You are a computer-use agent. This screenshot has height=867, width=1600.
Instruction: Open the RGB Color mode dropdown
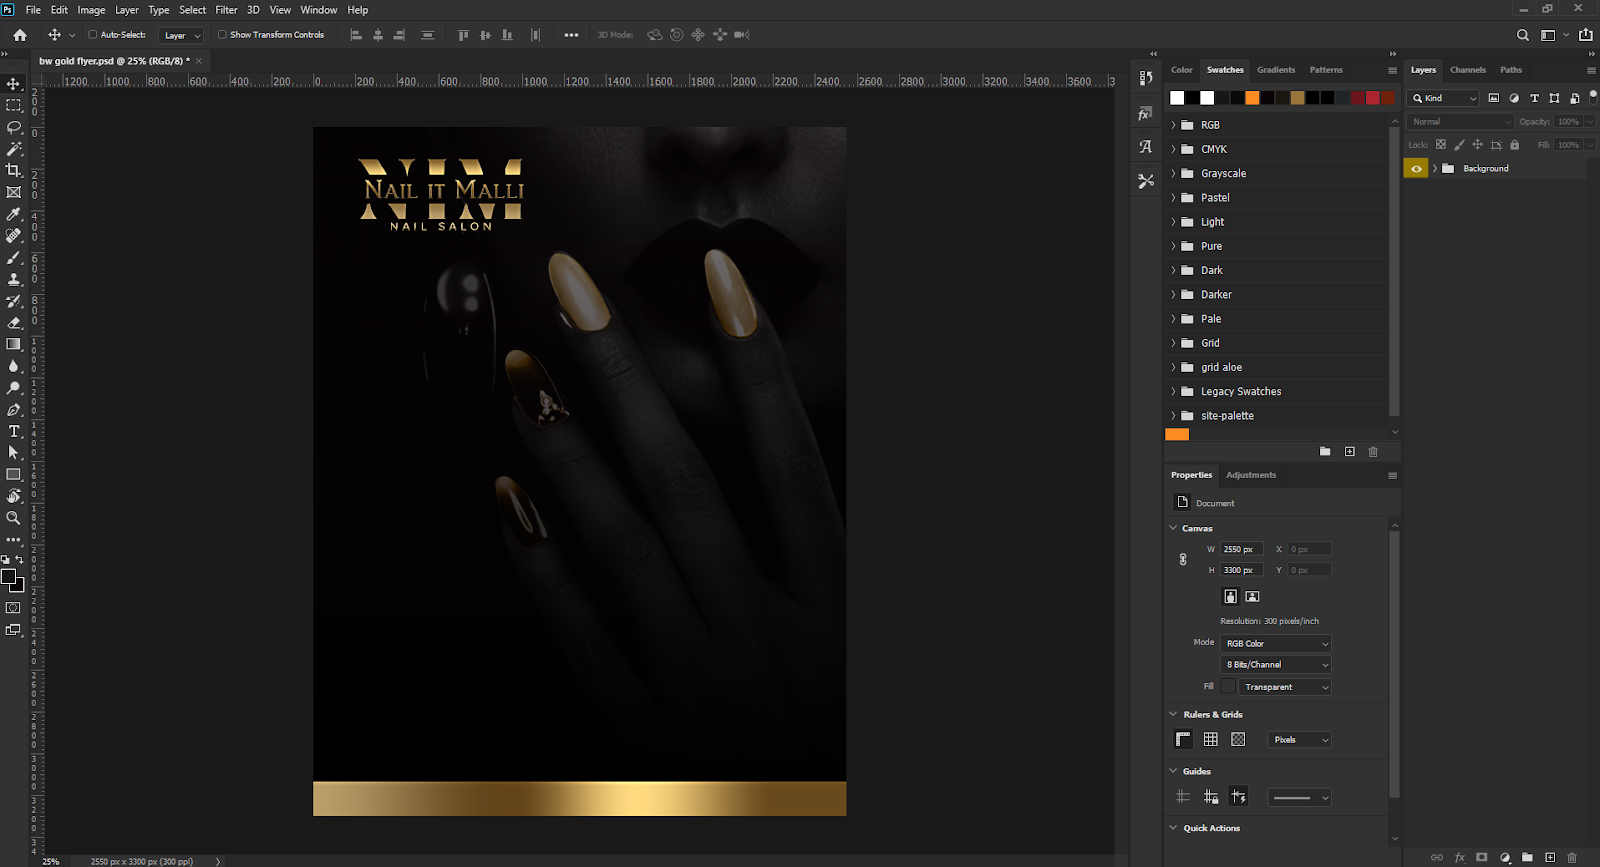1276,644
